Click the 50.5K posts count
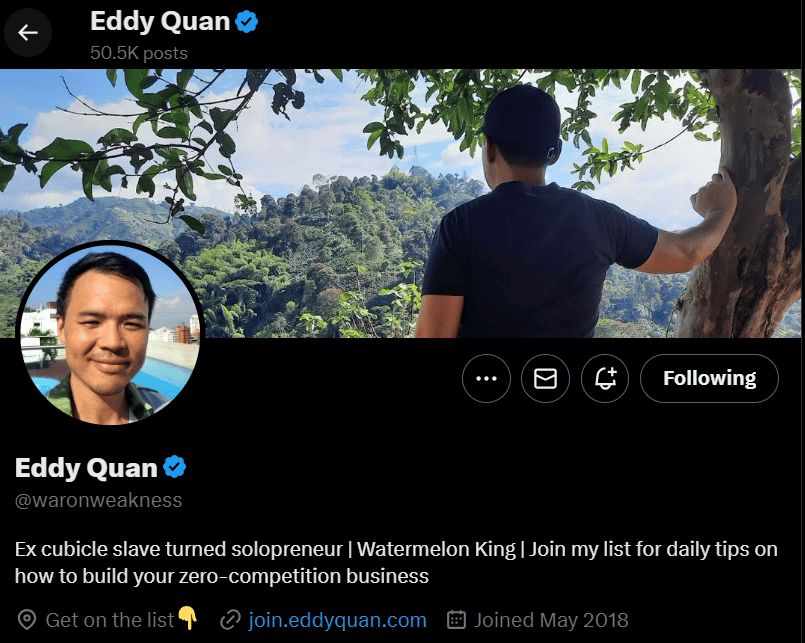Screen dimensions: 805x643 point(139,53)
